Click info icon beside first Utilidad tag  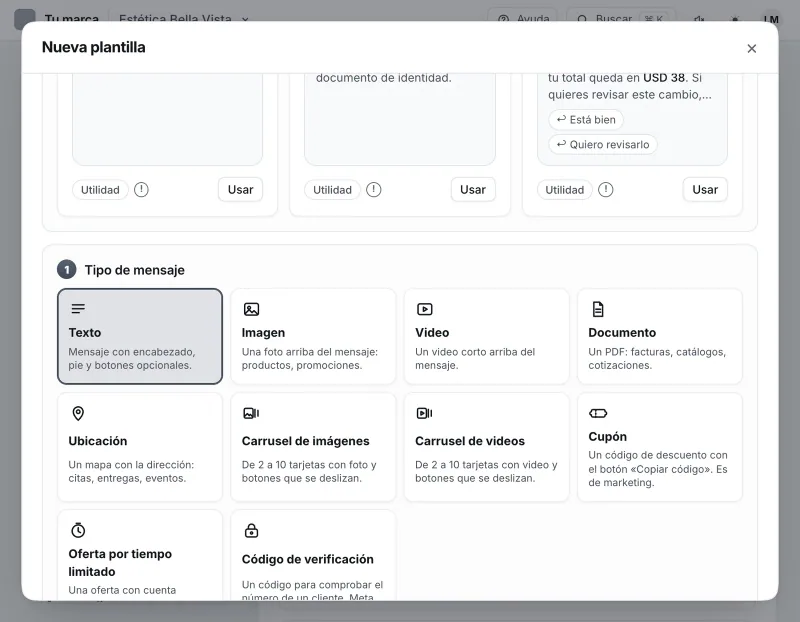coord(141,190)
